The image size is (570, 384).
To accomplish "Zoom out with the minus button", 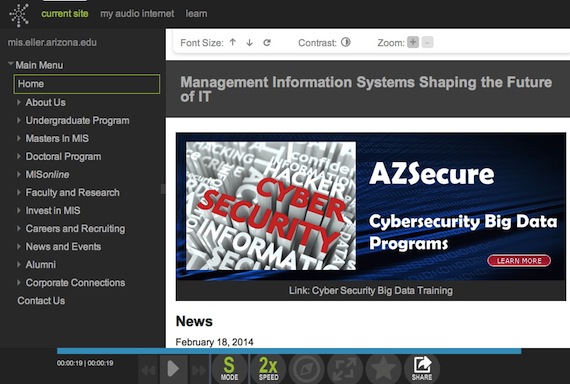I will coord(427,42).
